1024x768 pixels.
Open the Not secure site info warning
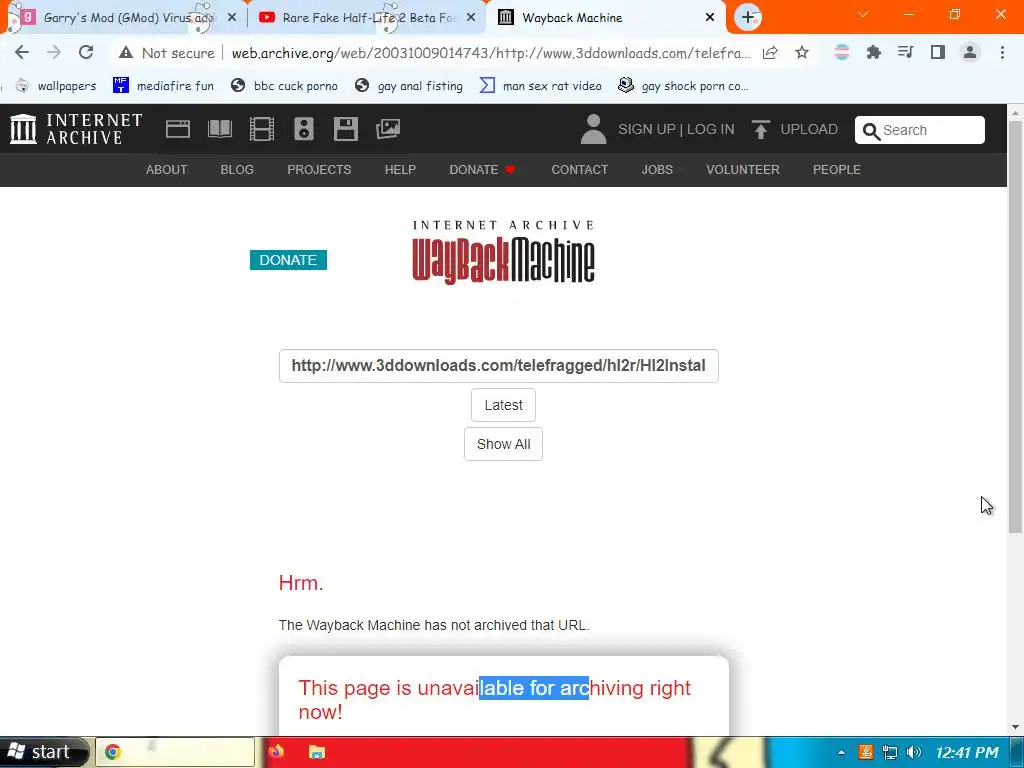[x=167, y=53]
